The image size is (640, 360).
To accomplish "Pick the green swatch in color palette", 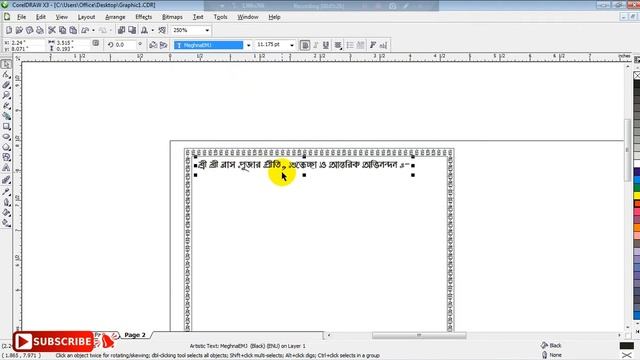I will [x=636, y=187].
